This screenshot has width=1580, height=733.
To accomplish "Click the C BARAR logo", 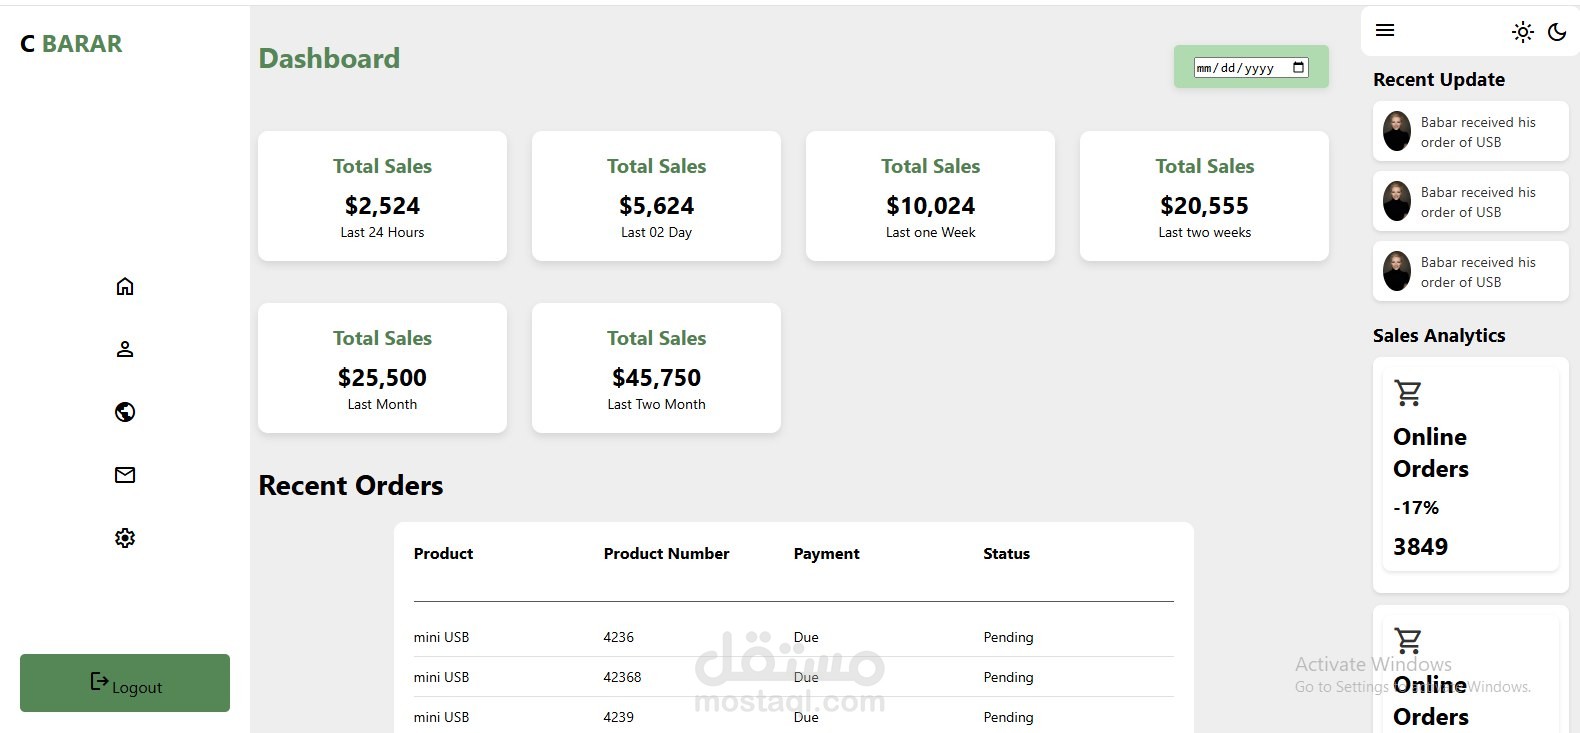I will pos(71,44).
